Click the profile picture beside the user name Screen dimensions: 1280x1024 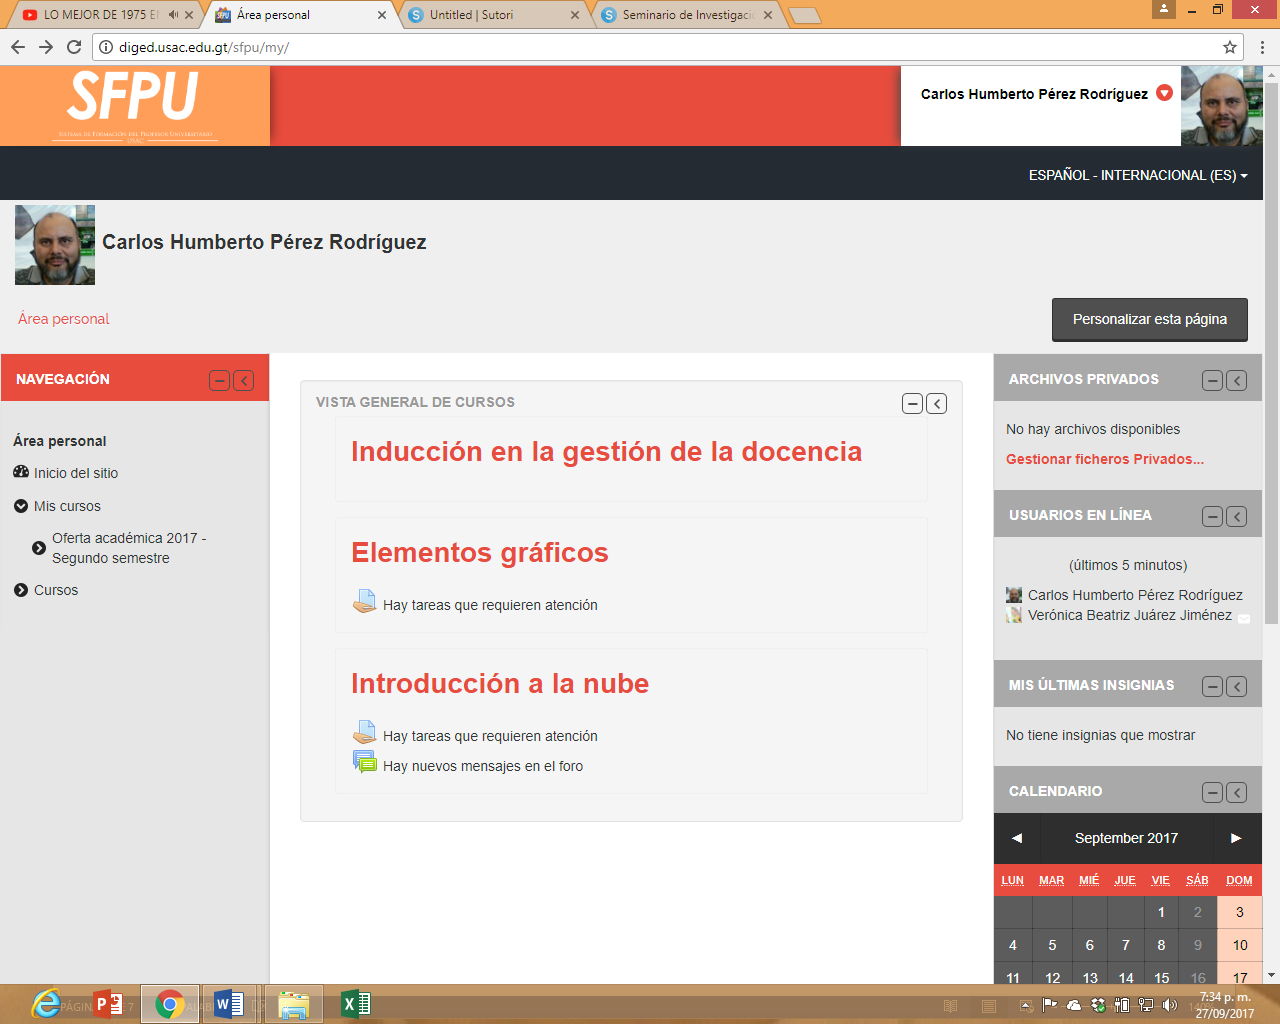tap(55, 245)
